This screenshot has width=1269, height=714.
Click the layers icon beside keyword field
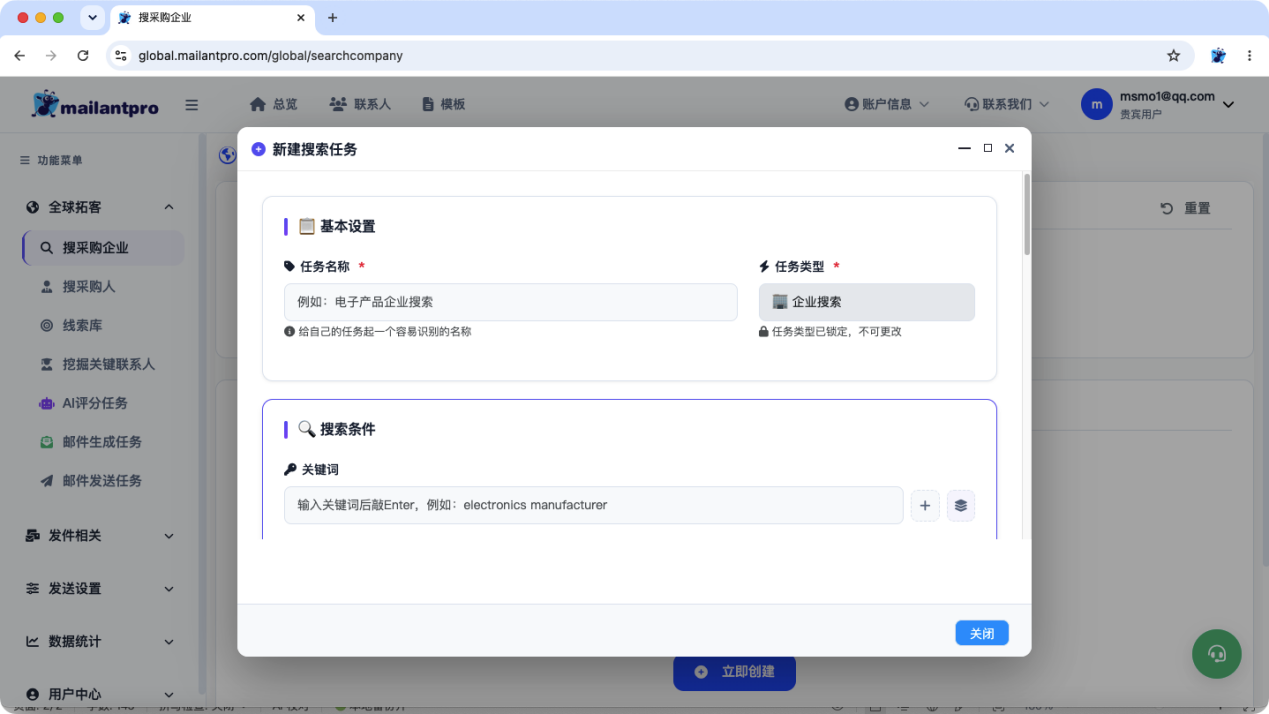pyautogui.click(x=961, y=506)
